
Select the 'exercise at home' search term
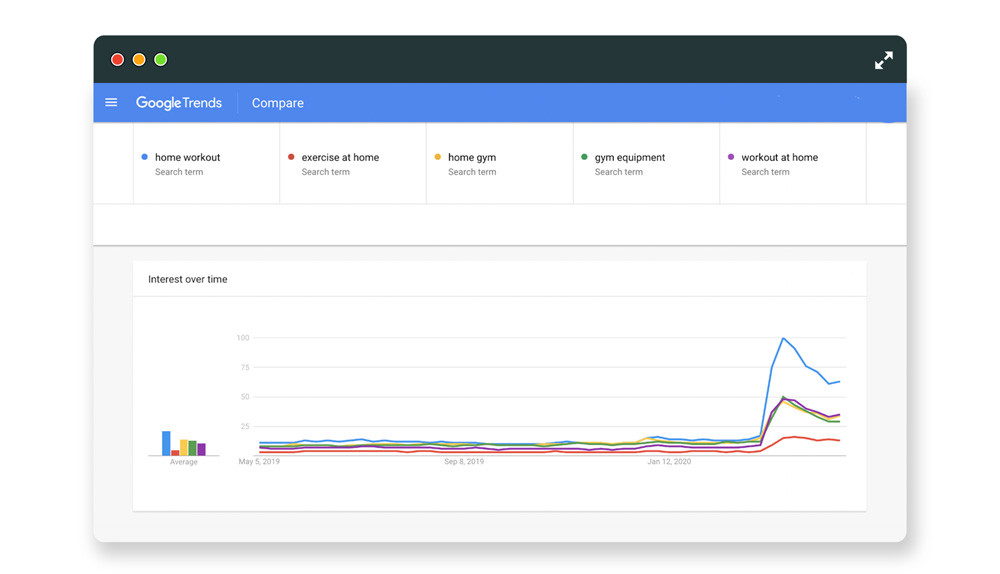[x=340, y=158]
